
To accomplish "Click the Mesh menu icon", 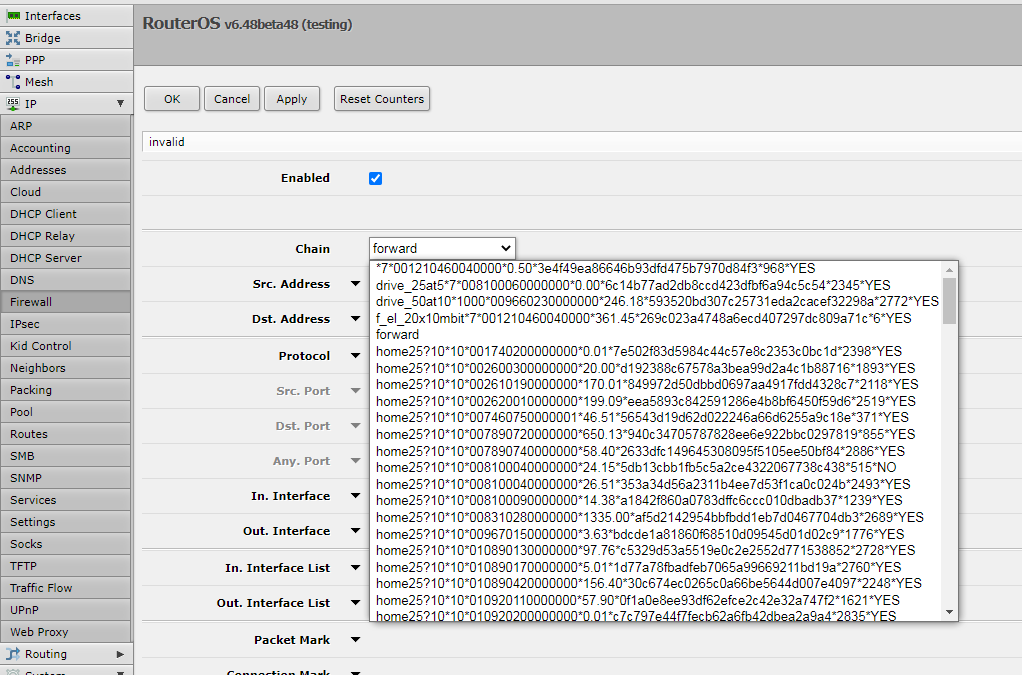I will [13, 82].
